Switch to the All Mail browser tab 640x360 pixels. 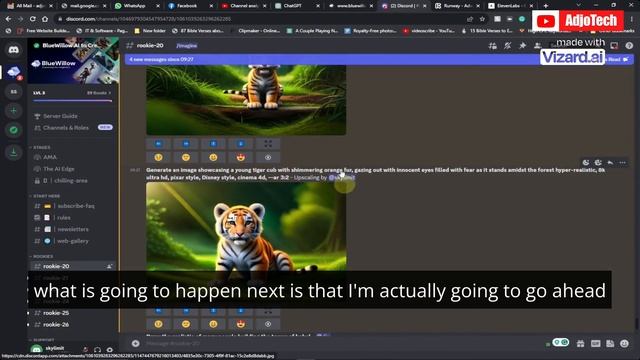31,6
